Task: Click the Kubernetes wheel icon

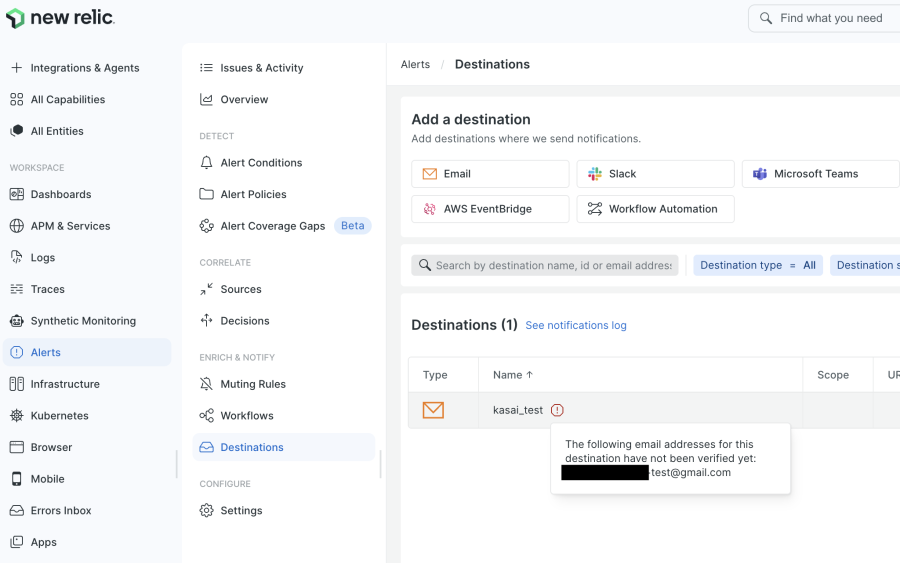Action: coord(17,416)
